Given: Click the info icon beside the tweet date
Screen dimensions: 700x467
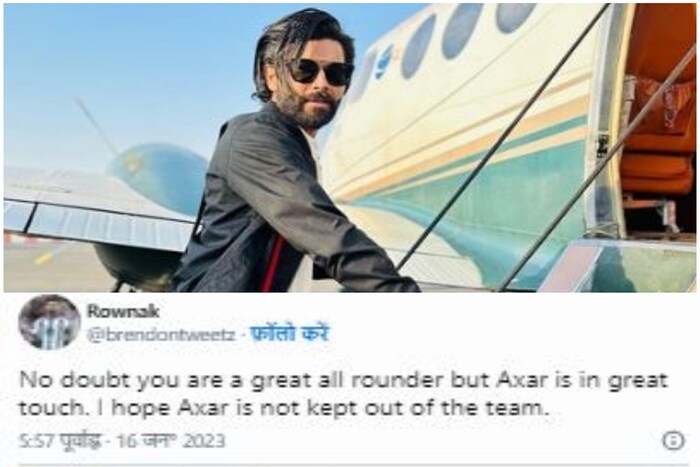Looking at the screenshot, I should 674,440.
